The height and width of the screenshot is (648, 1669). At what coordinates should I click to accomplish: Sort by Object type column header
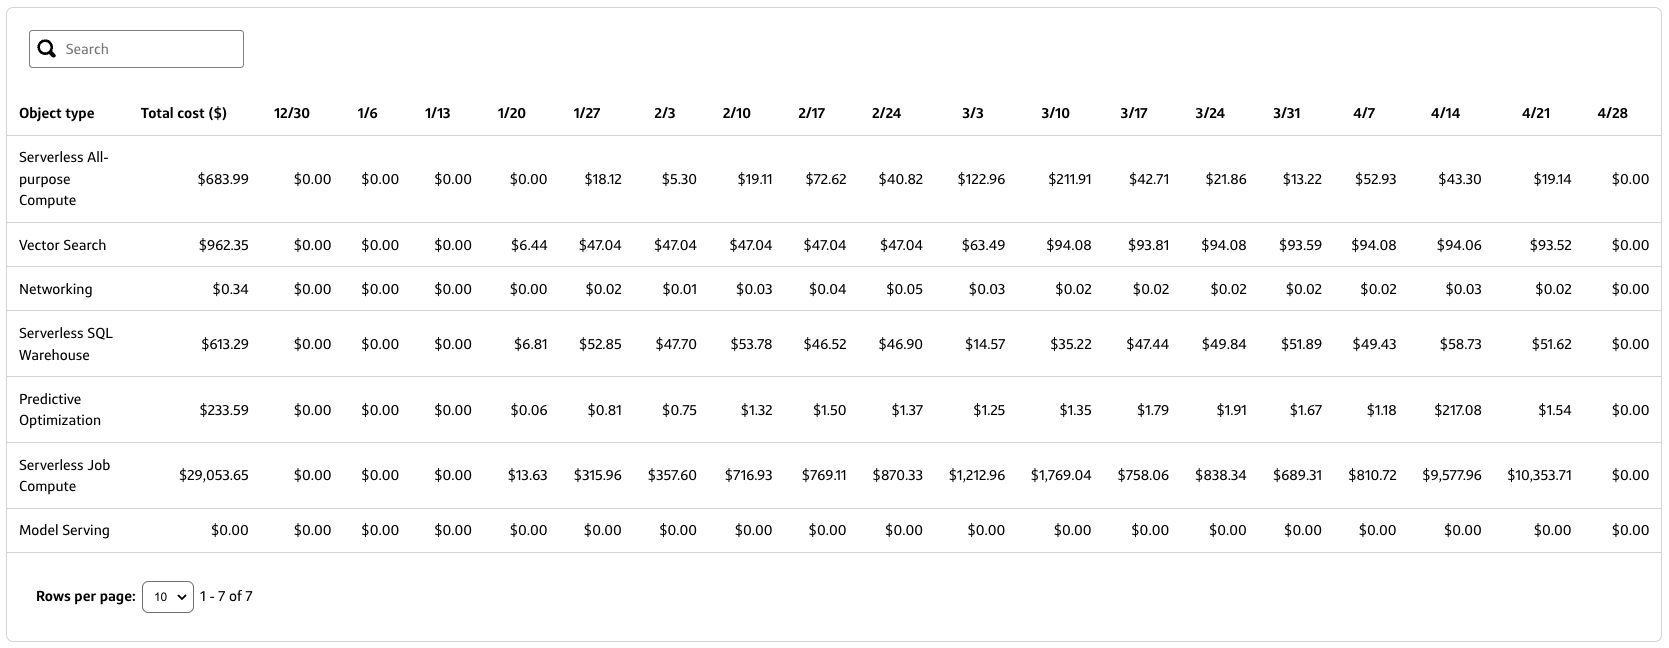(x=57, y=113)
